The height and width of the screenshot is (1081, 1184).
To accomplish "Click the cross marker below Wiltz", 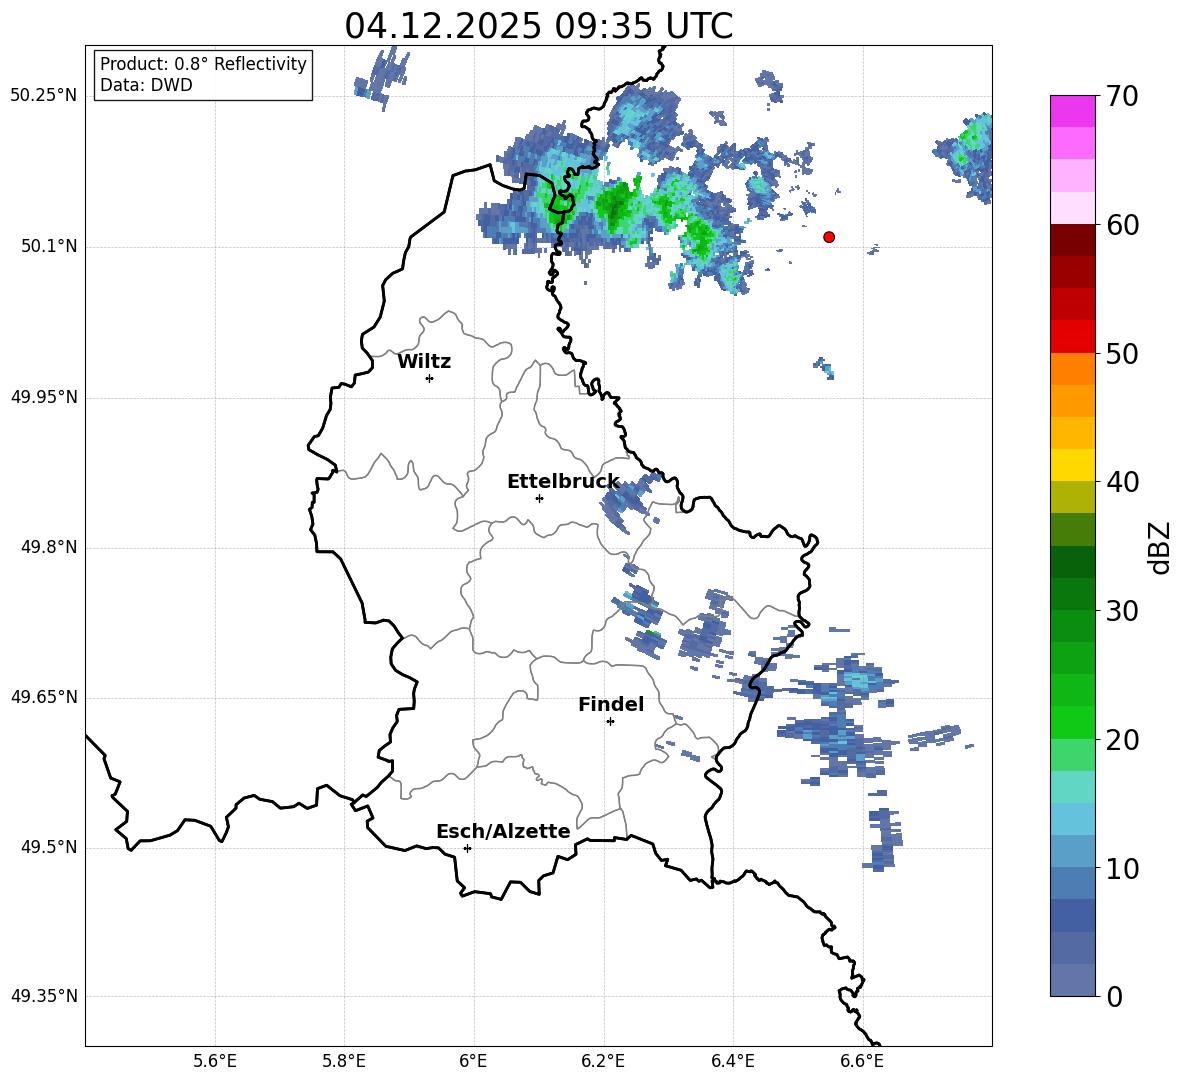I will tap(430, 378).
